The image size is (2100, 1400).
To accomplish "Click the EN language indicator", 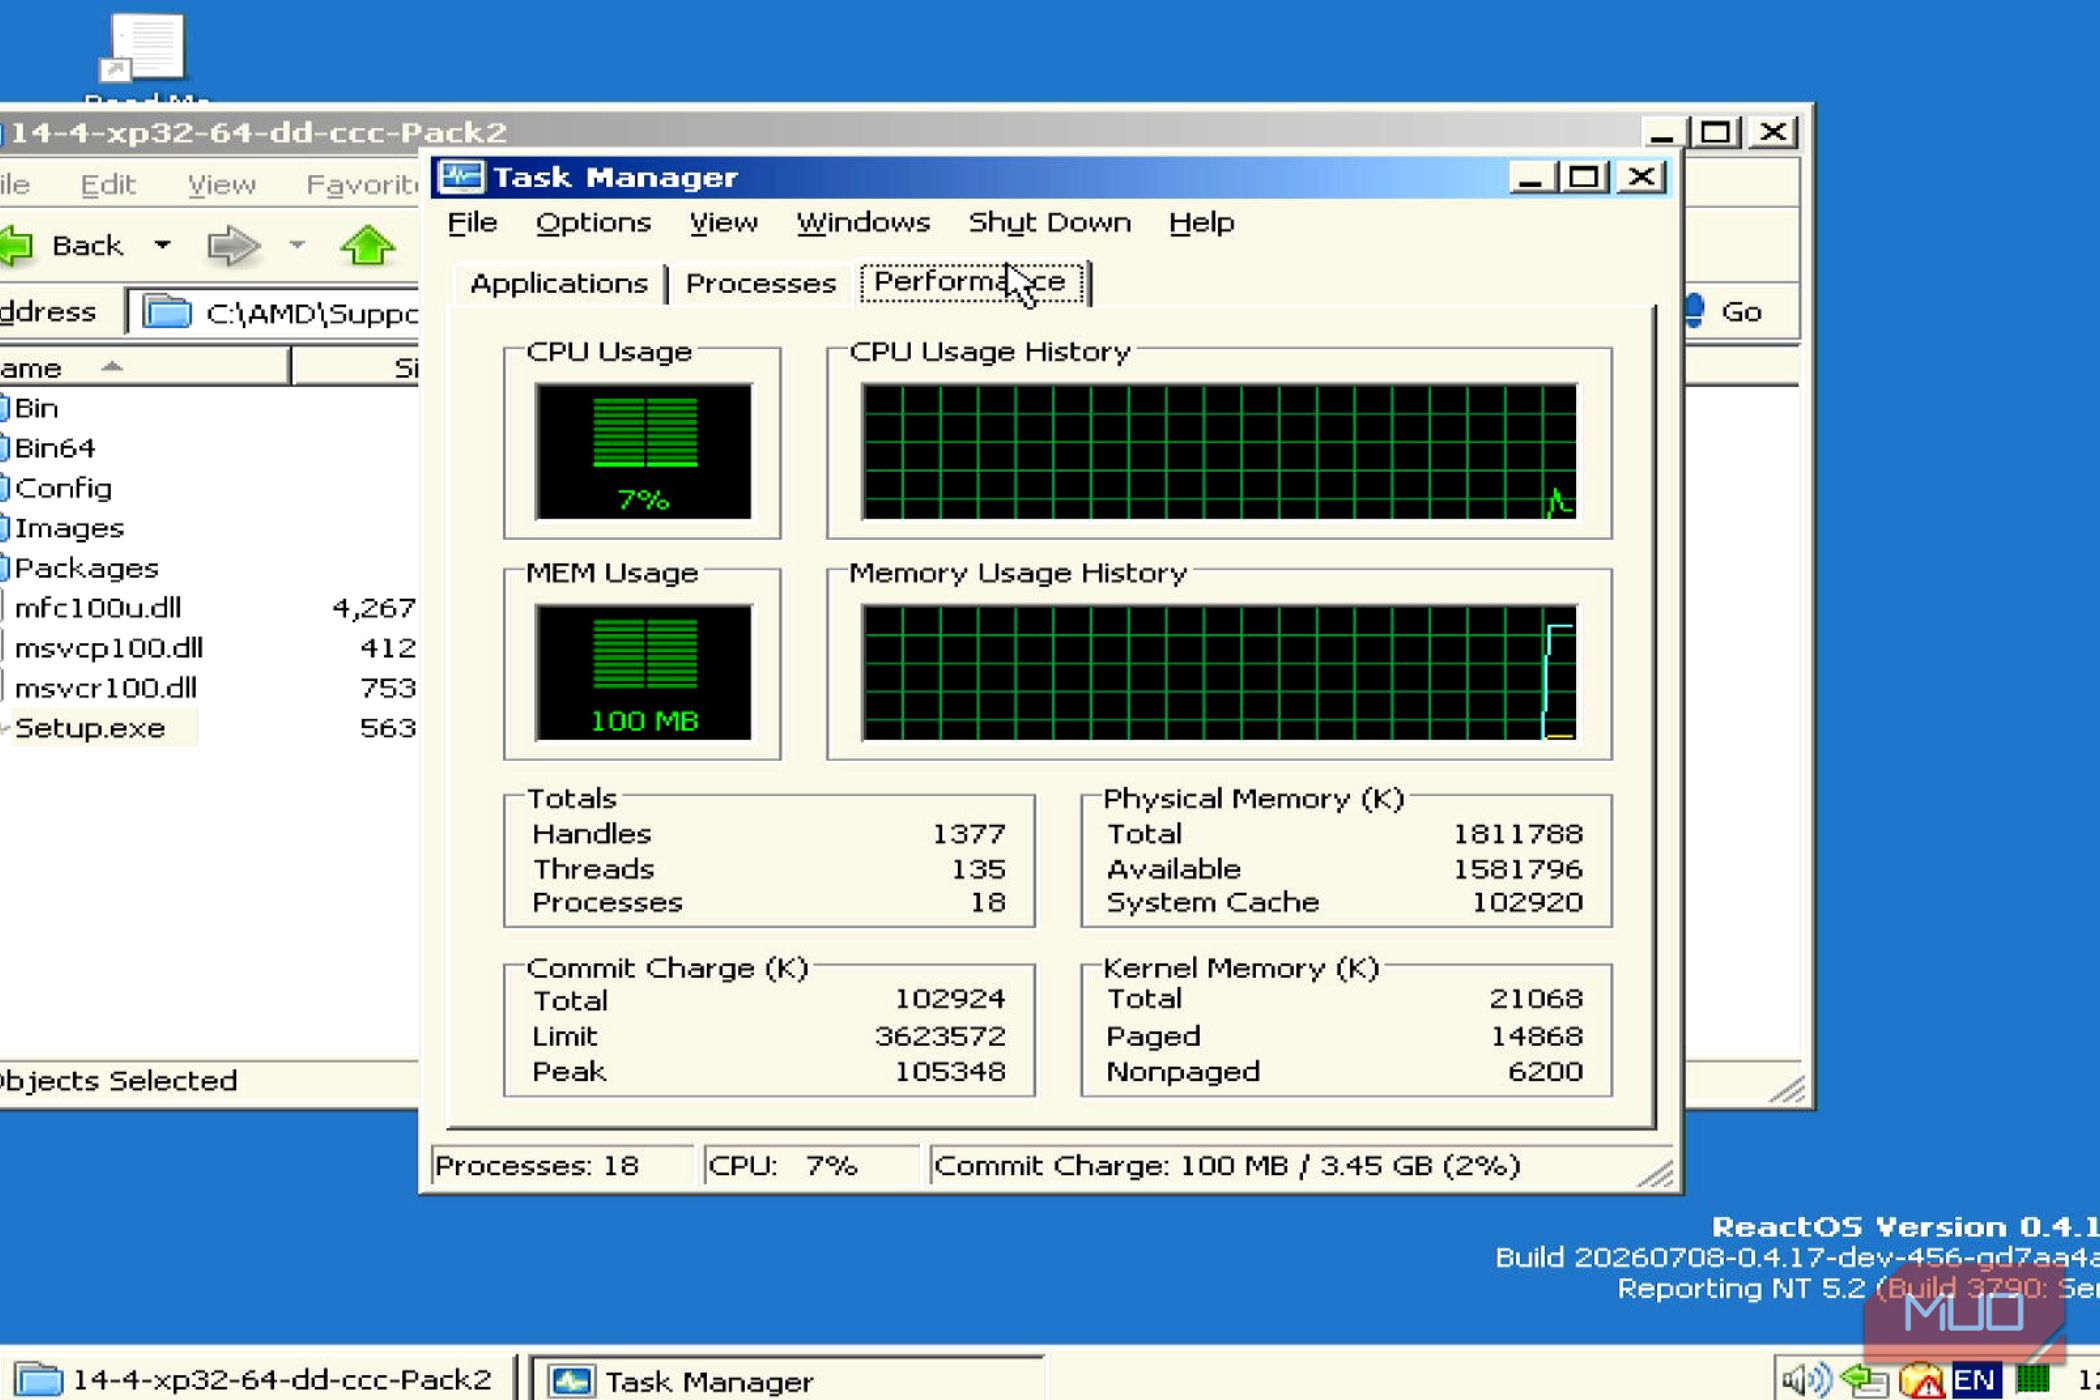I will [x=1974, y=1381].
